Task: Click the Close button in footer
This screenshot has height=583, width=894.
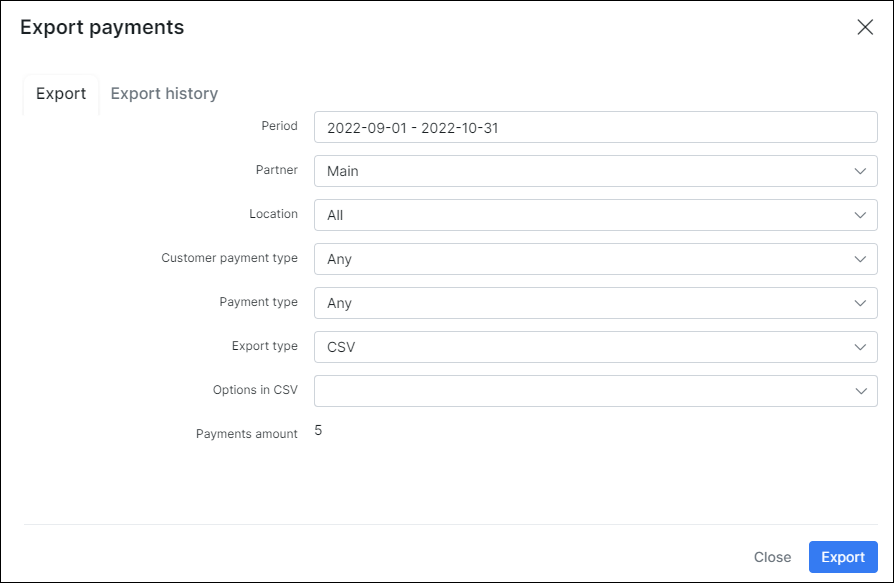Action: point(772,557)
